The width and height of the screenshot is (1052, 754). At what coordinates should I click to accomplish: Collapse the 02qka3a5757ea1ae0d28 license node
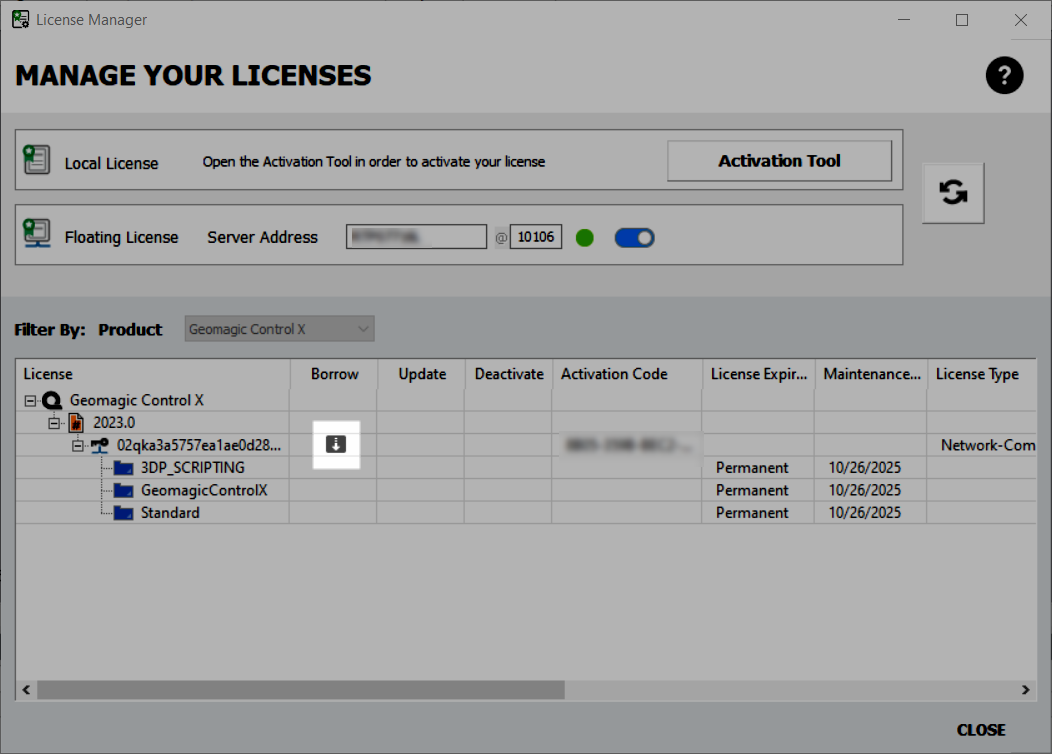[77, 444]
